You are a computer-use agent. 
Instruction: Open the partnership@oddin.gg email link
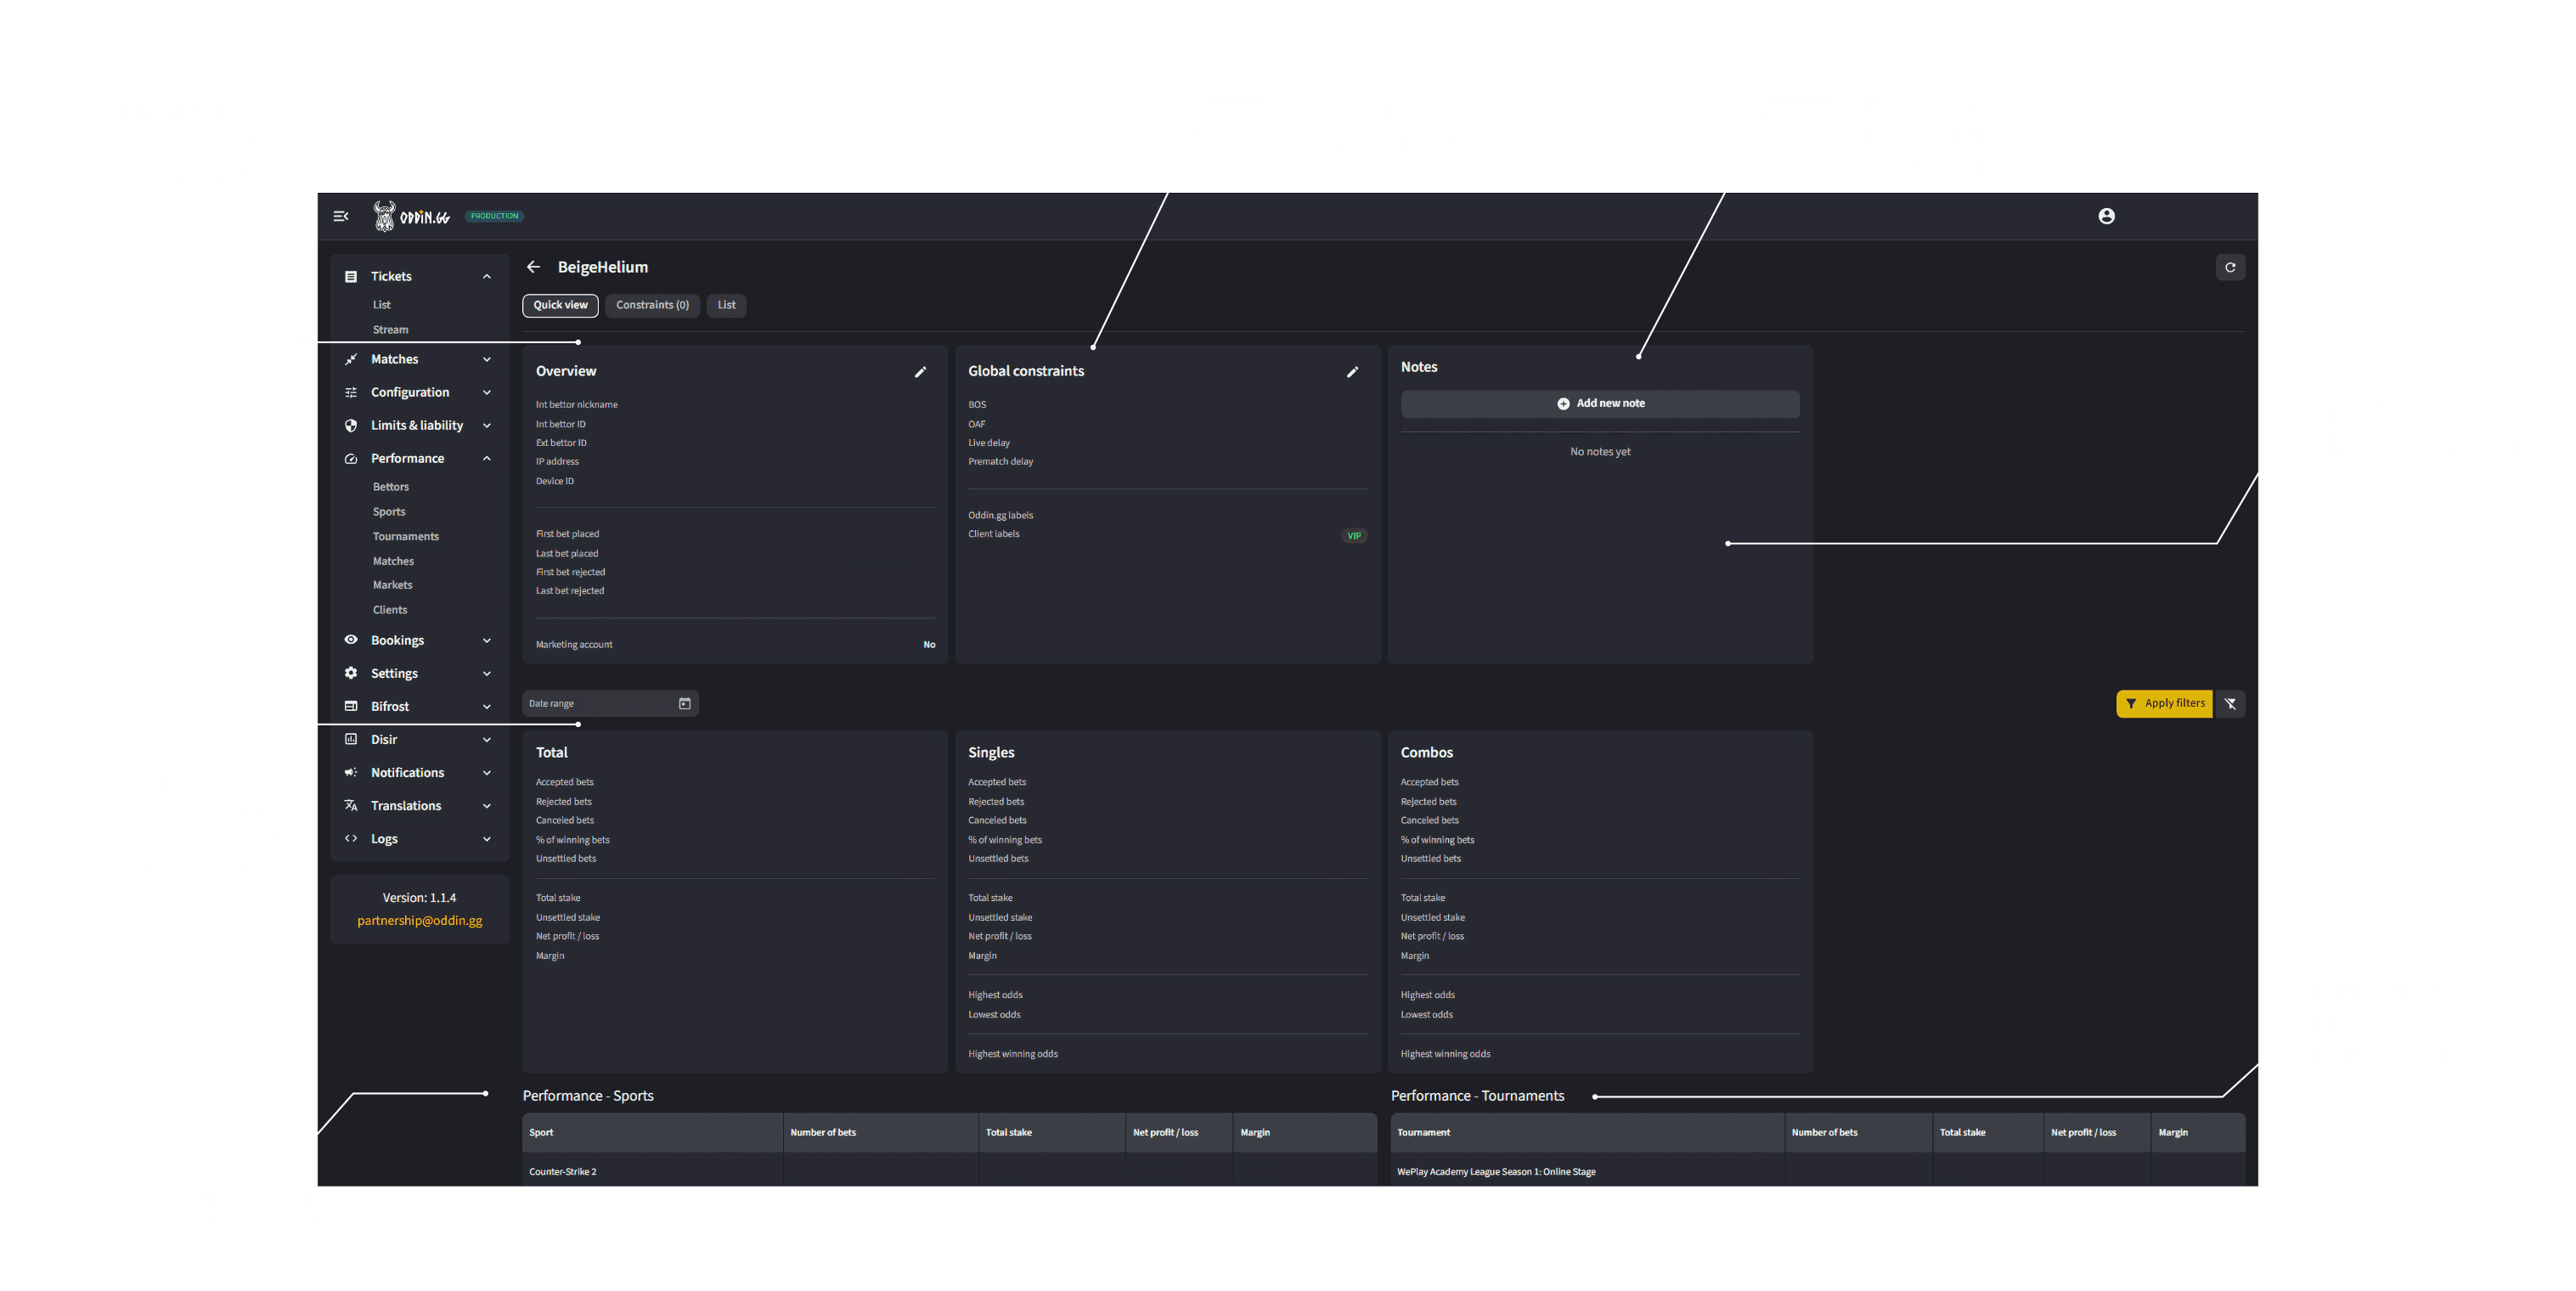[419, 921]
